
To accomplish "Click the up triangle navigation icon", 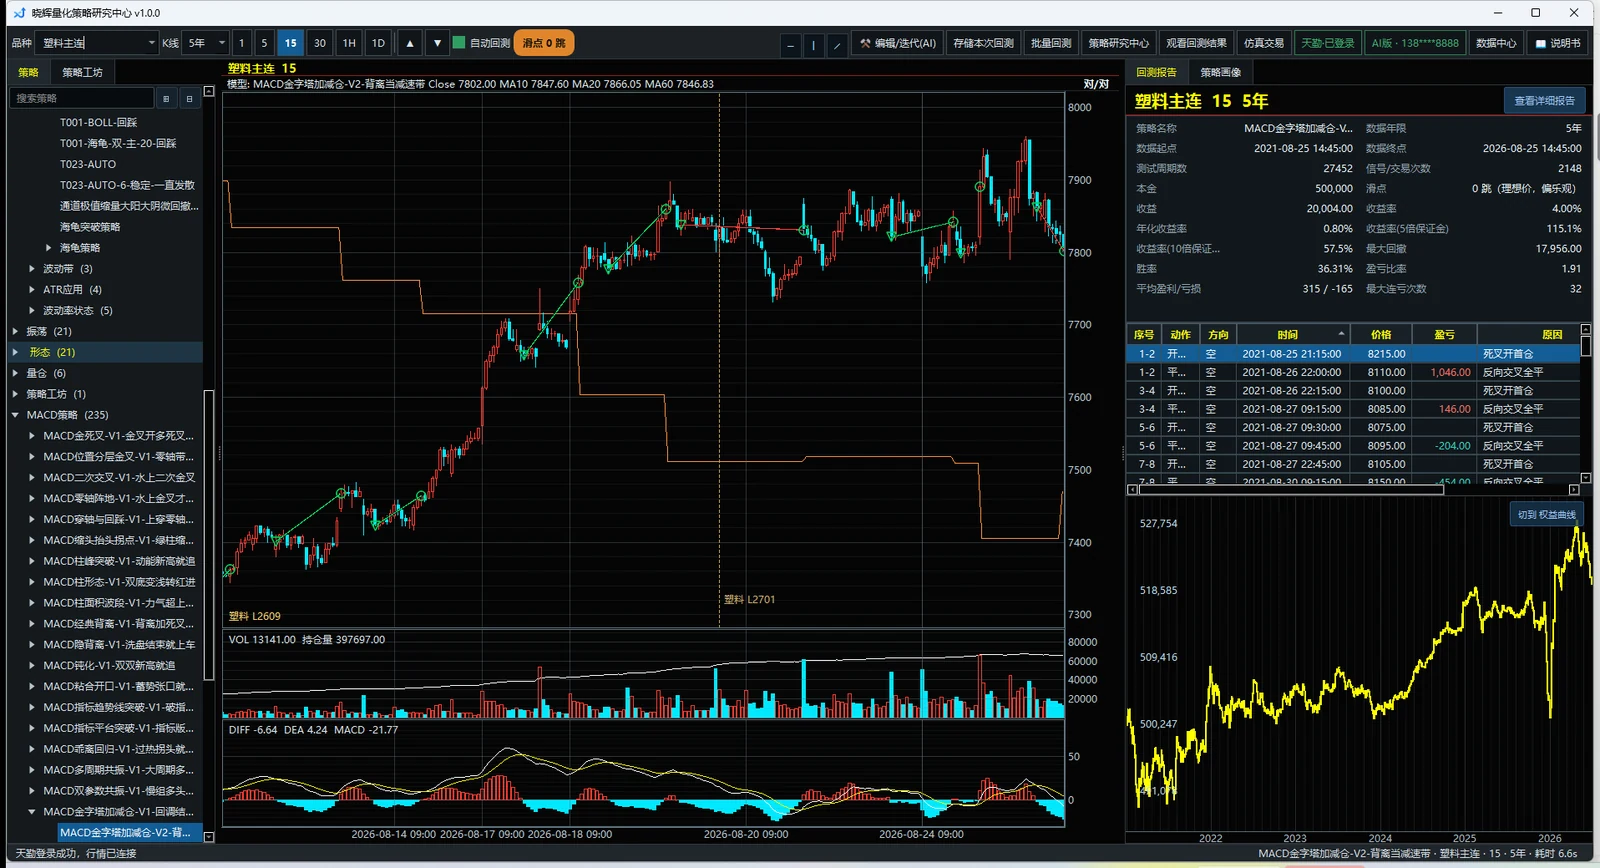I will click(410, 43).
